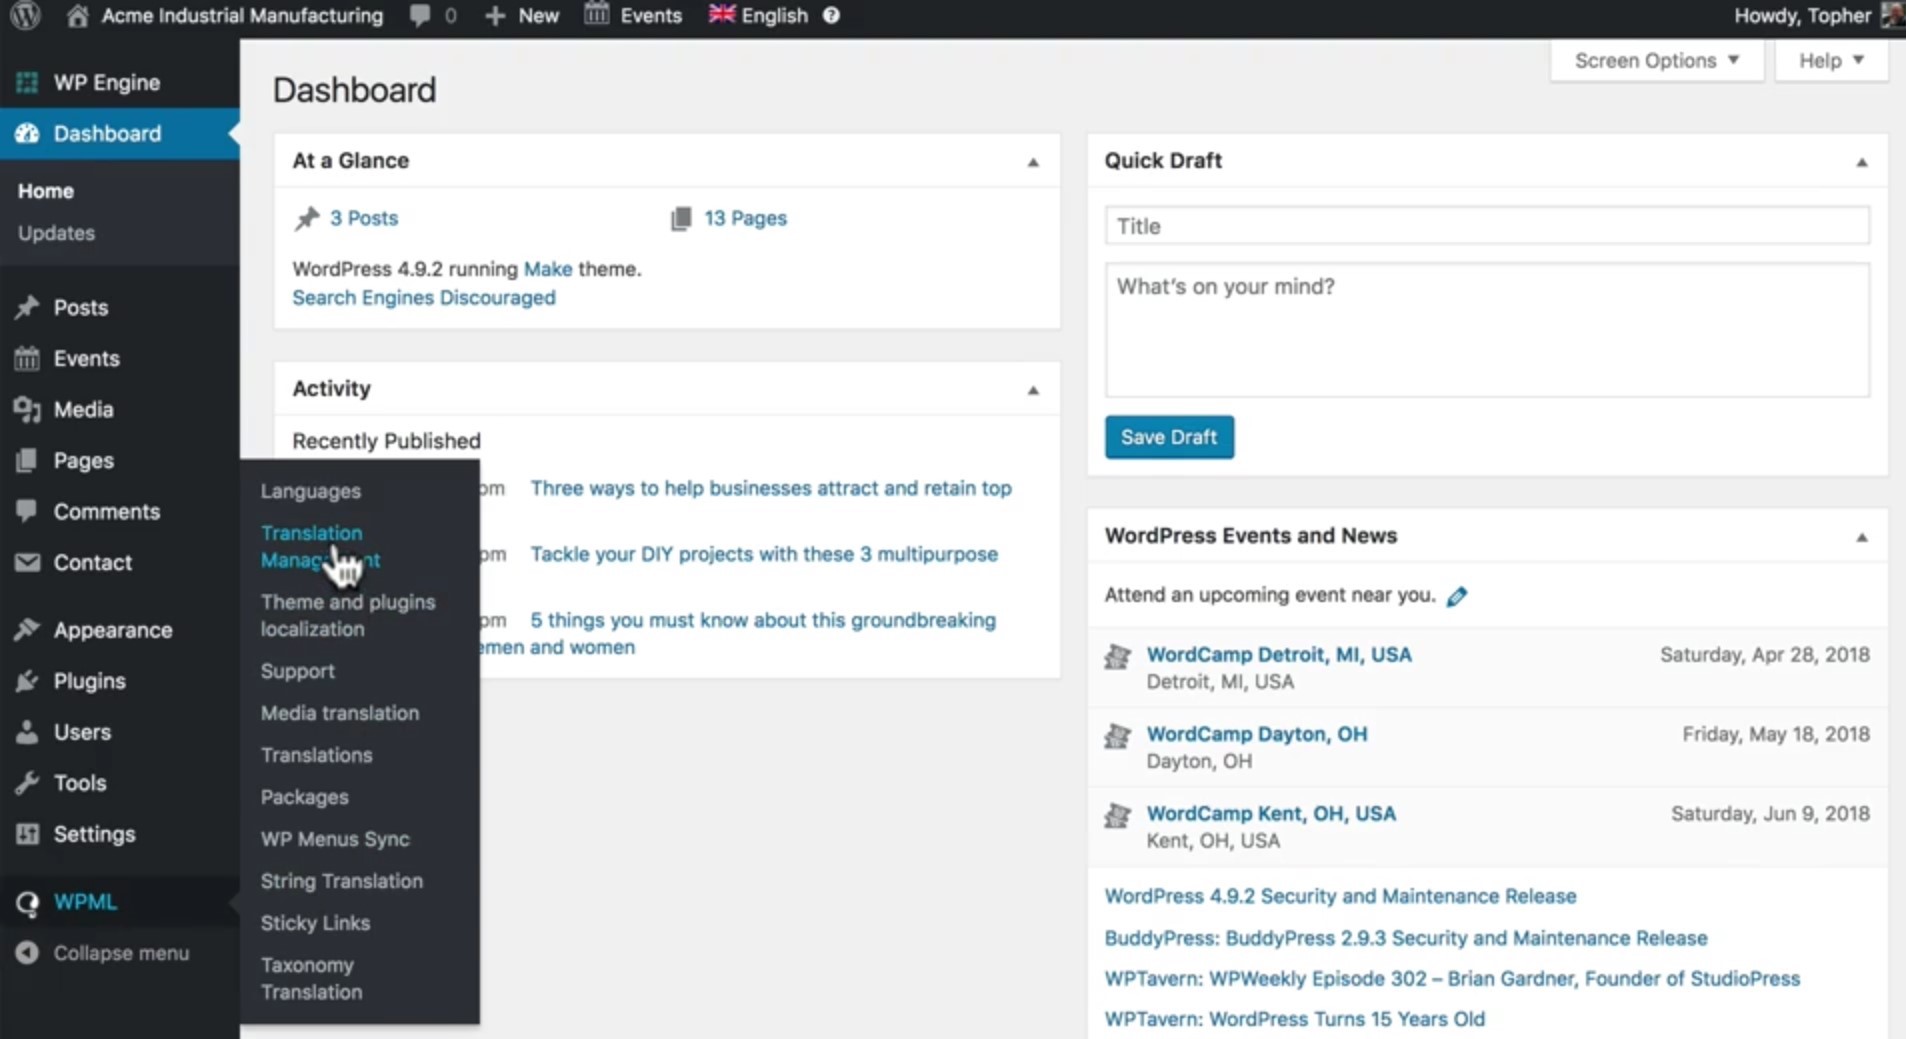Collapse the Activity panel
This screenshot has height=1039, width=1906.
1032,389
